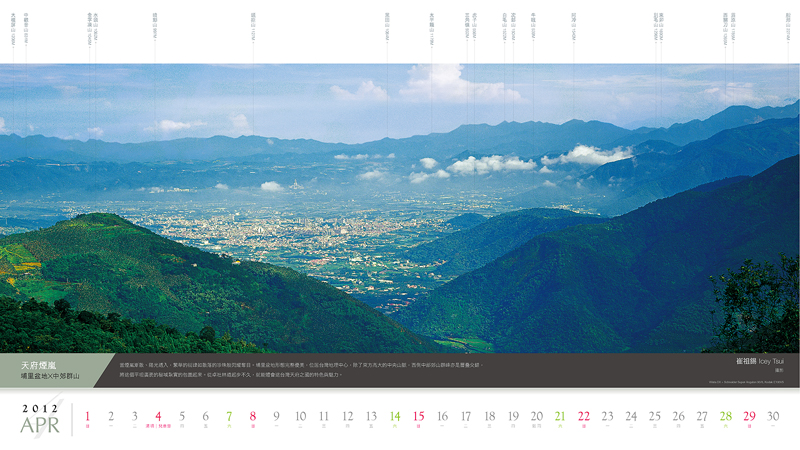
Task: Select date 27 on the calendar
Action: tap(702, 416)
